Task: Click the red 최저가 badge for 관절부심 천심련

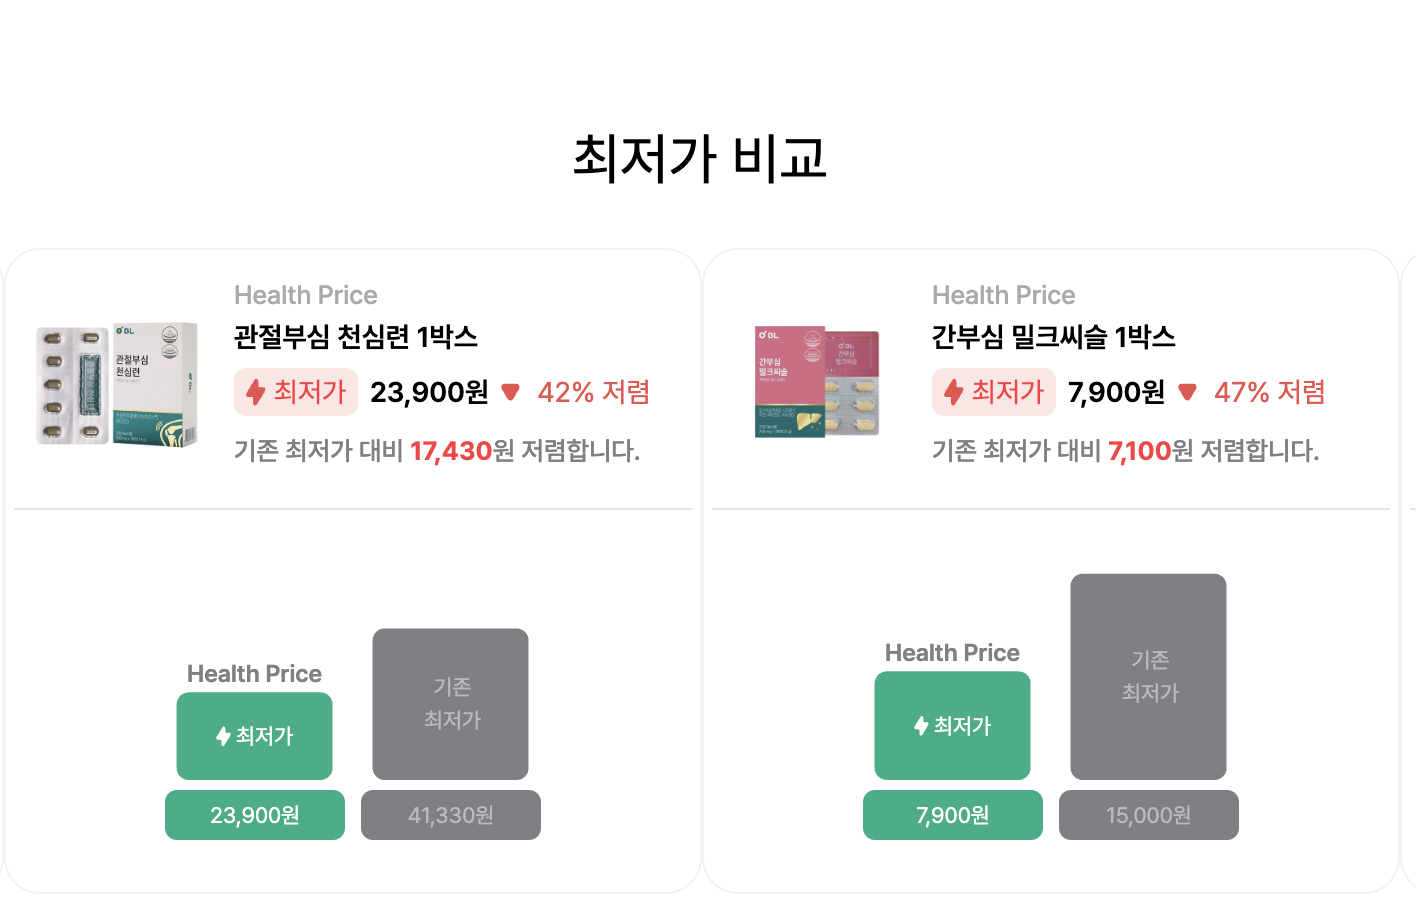Action: click(x=296, y=392)
